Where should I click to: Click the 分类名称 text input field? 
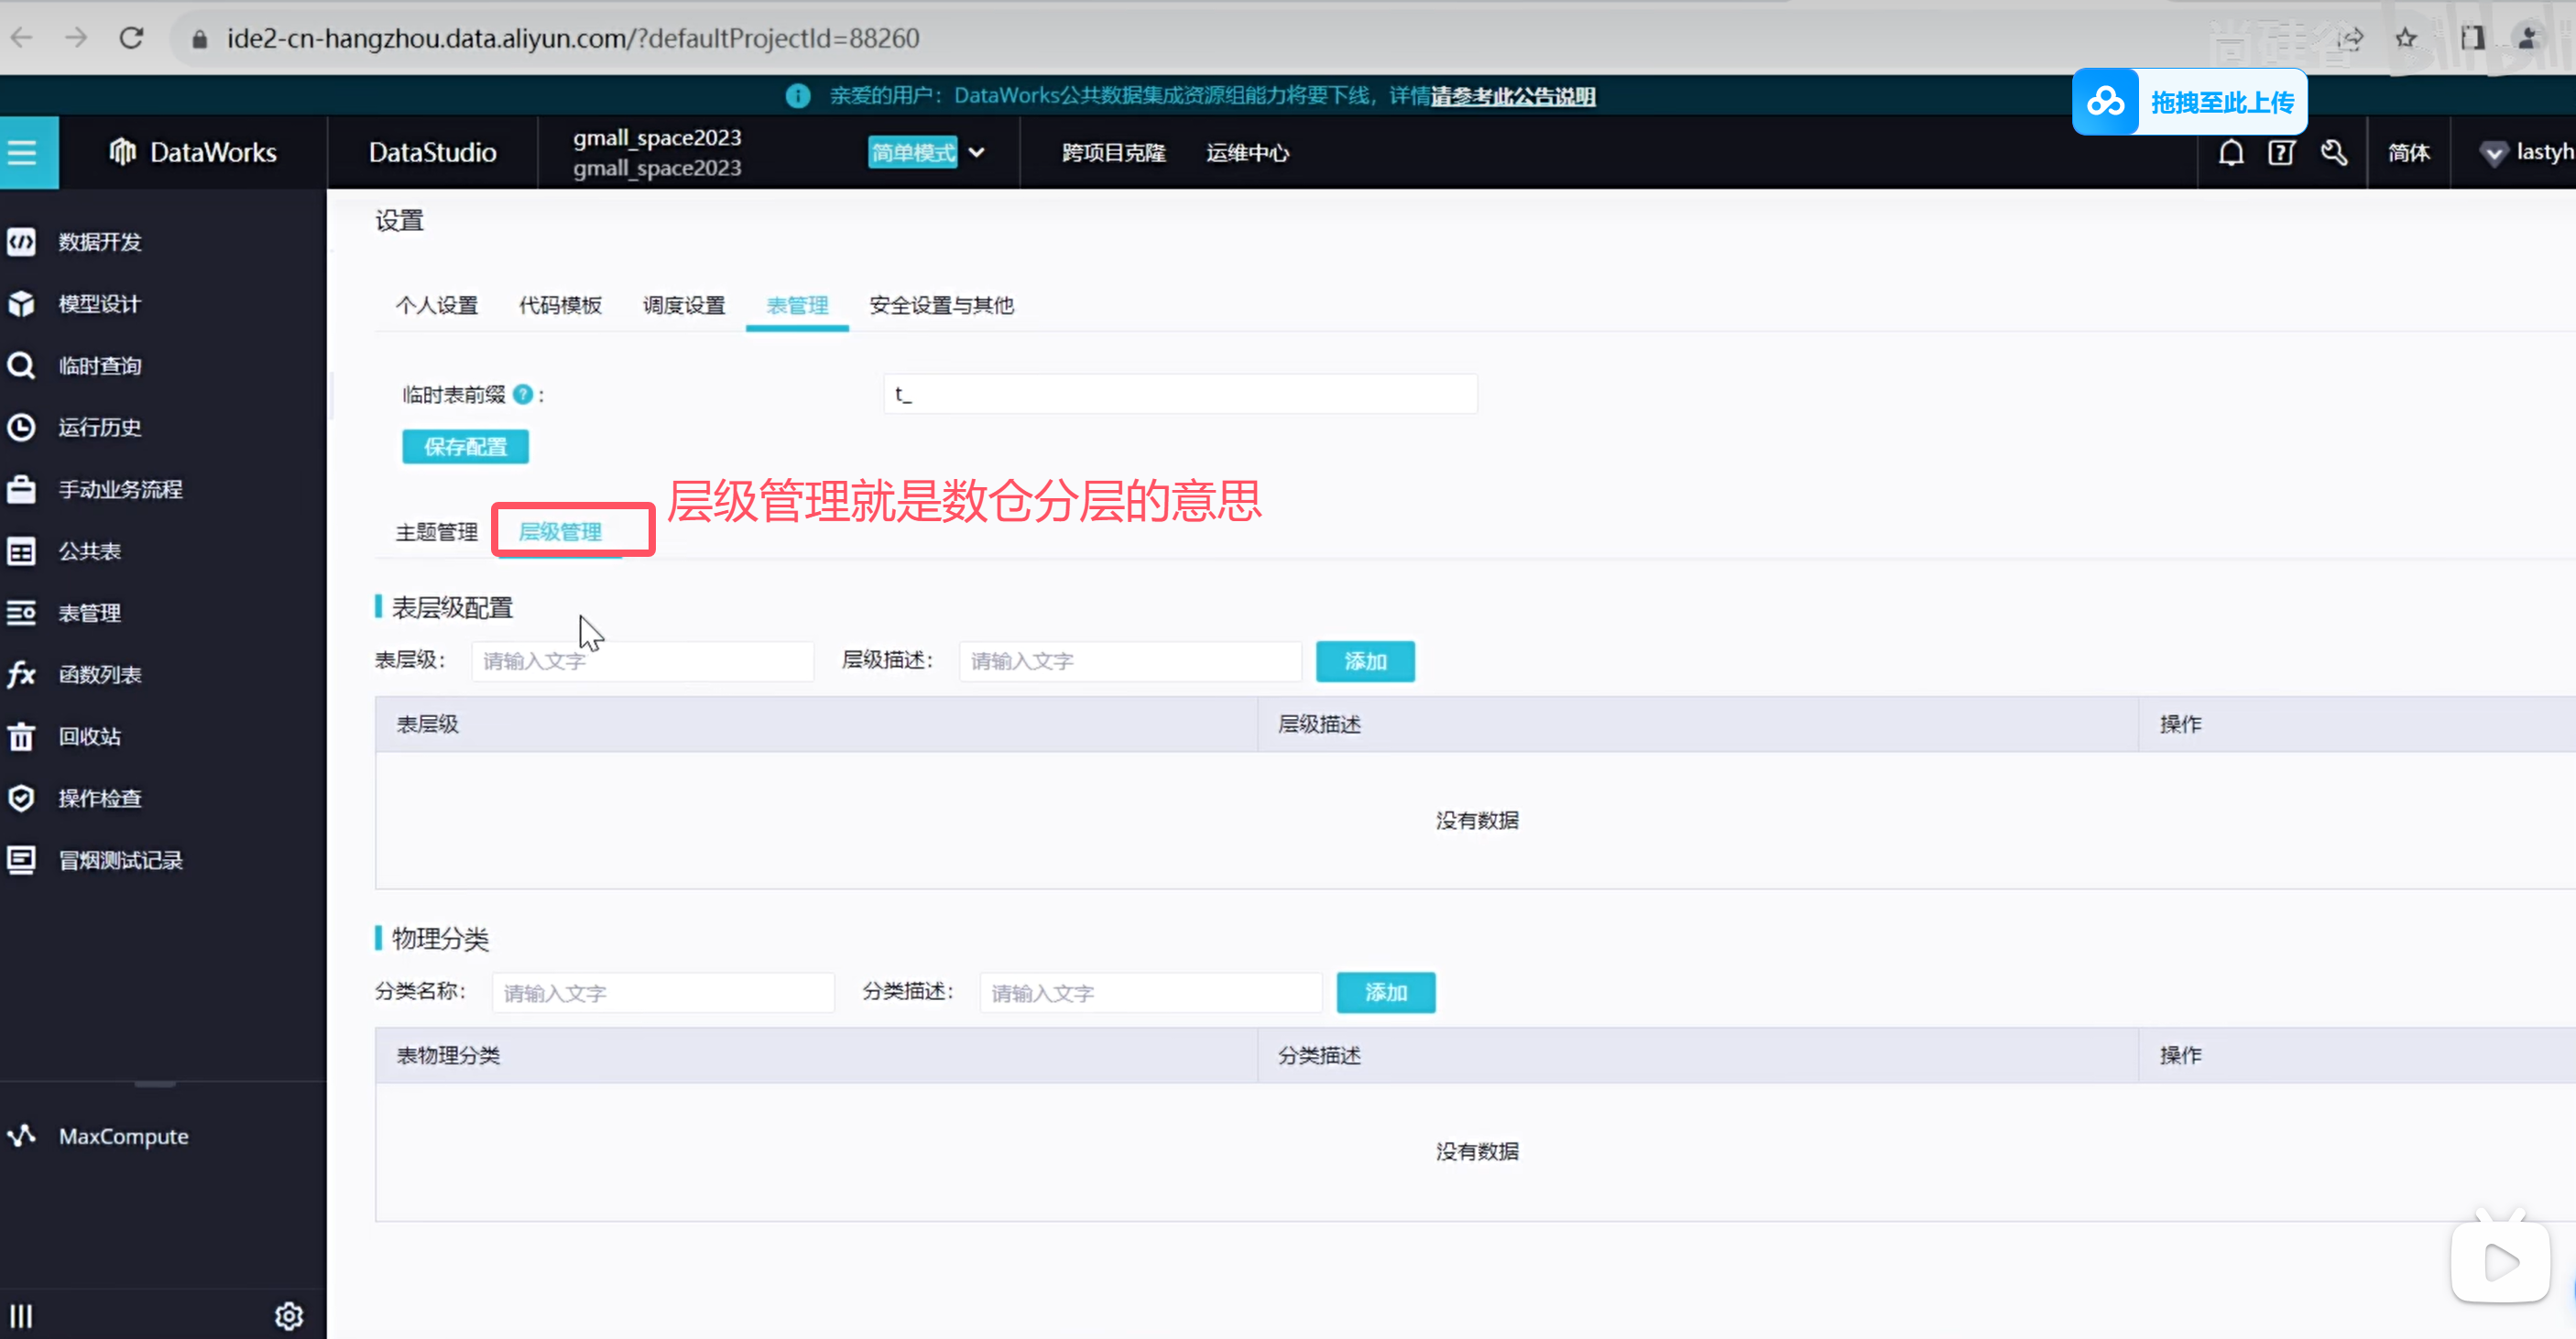click(663, 992)
